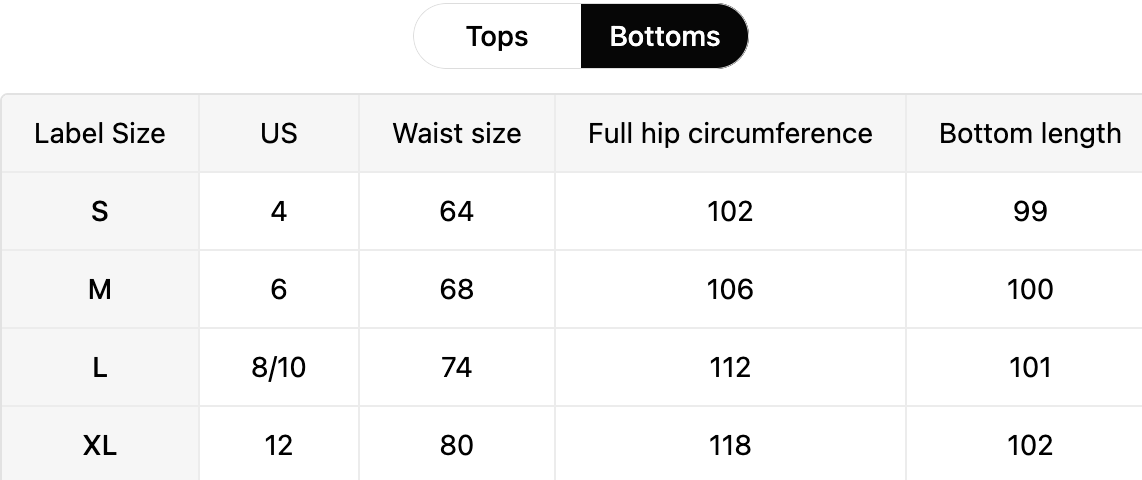
Task: Select the S label size row cell
Action: (x=100, y=212)
